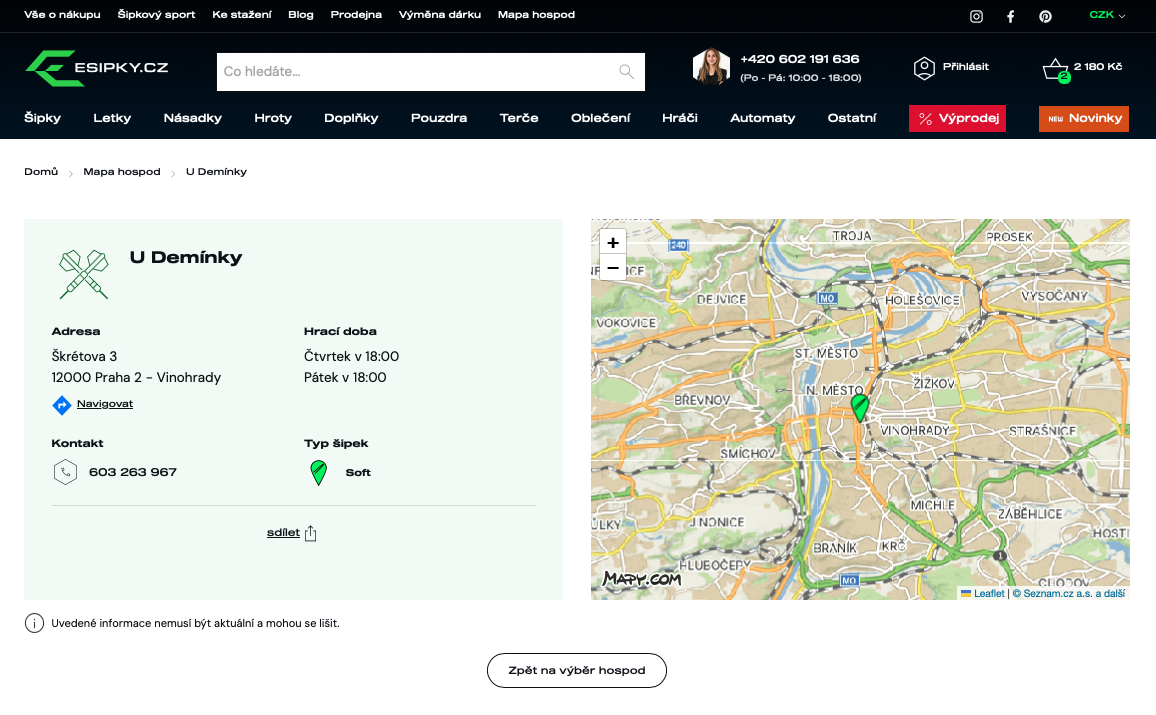The image size is (1156, 715).
Task: Click the share icon next to sdílet
Action: (x=310, y=533)
